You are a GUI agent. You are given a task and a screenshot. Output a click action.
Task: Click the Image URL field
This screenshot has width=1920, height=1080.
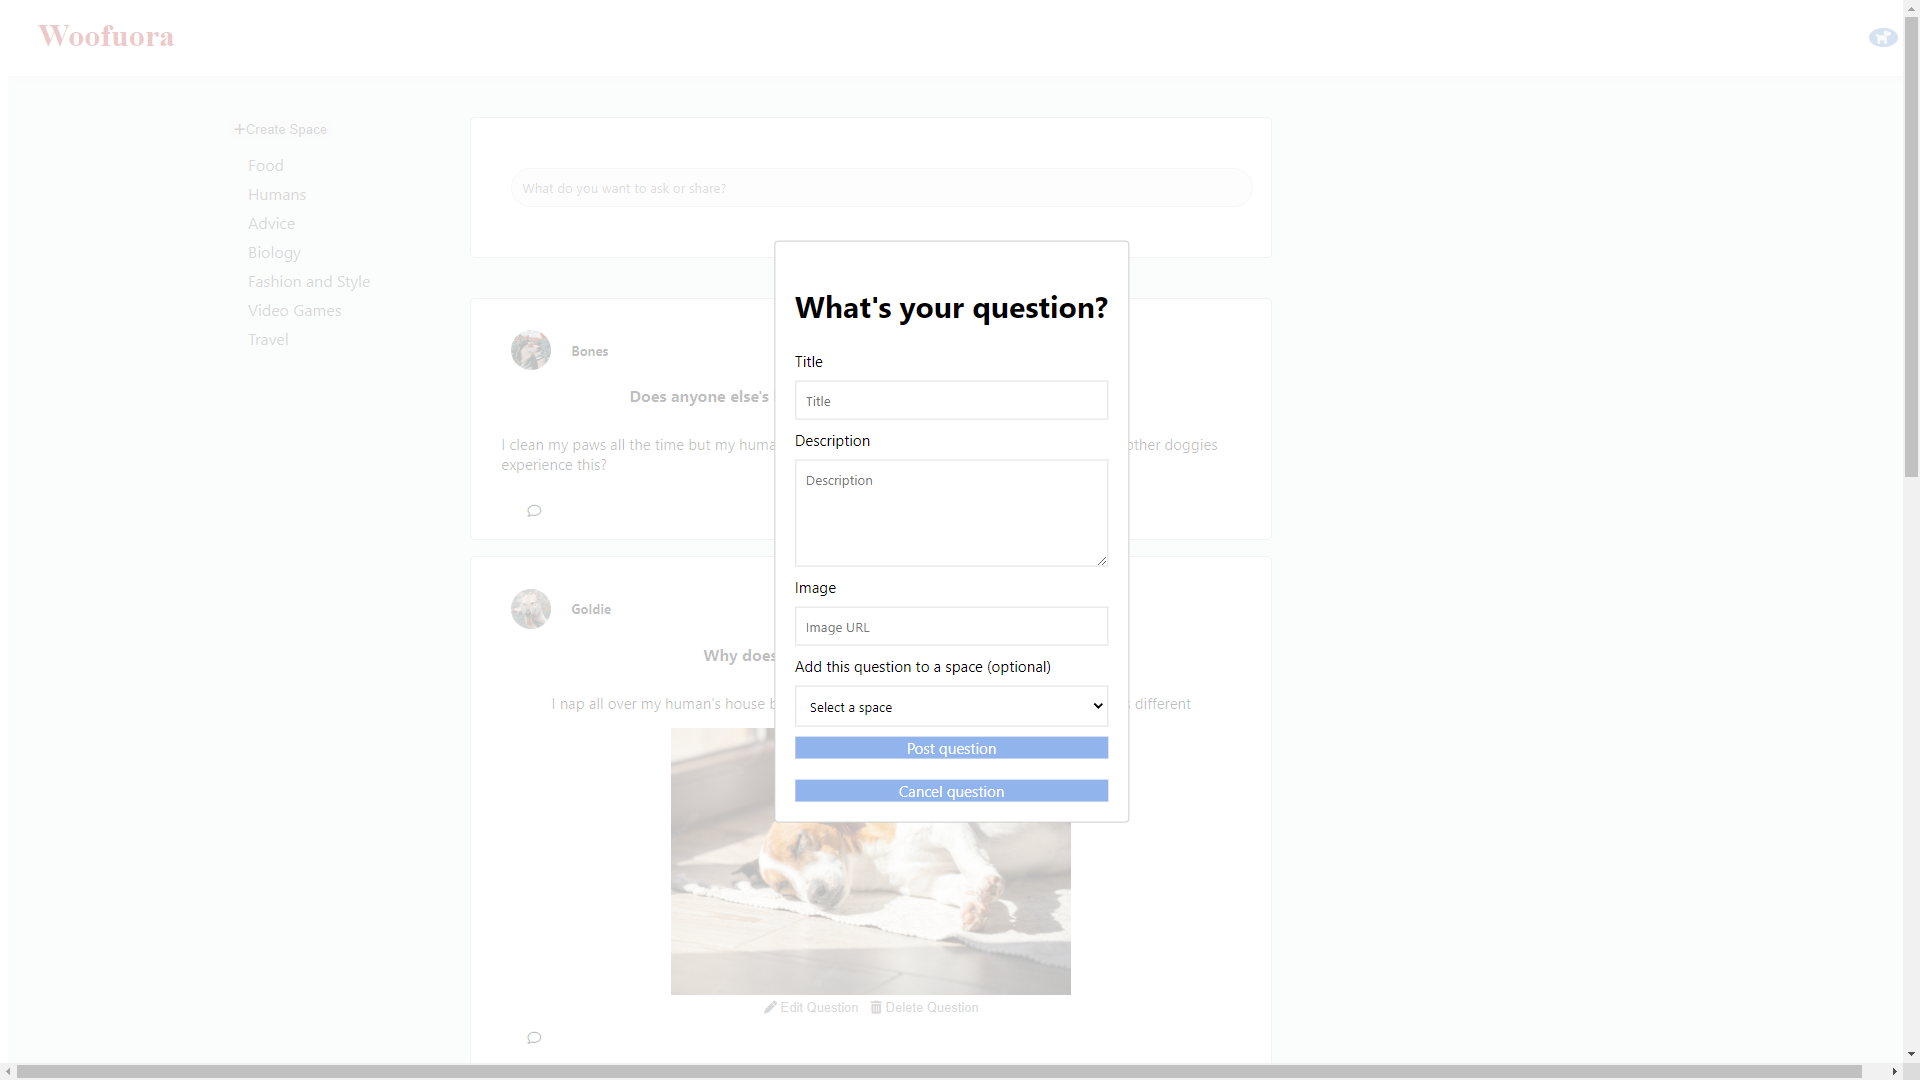coord(950,626)
